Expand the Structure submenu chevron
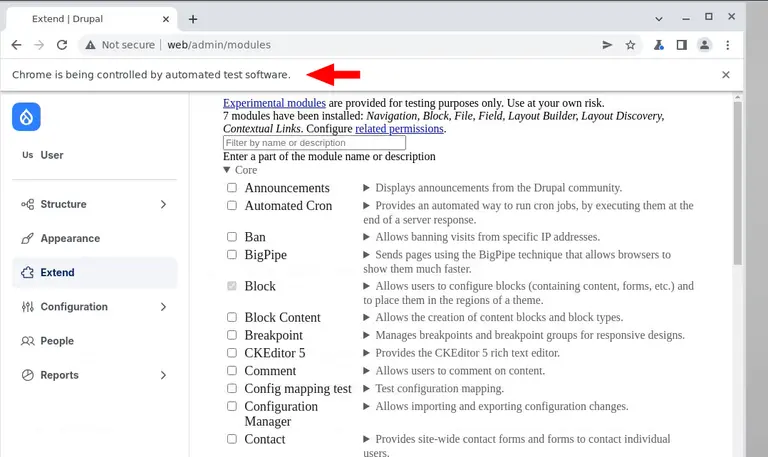This screenshot has height=457, width=768. (164, 204)
